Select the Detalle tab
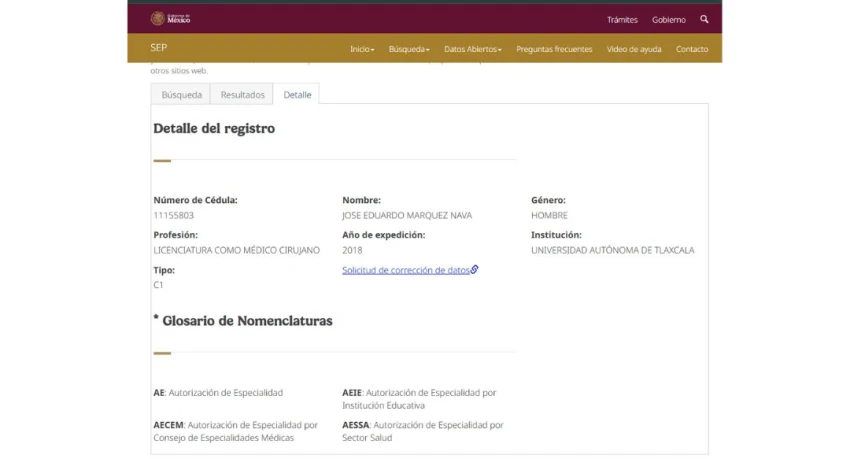 pyautogui.click(x=297, y=94)
